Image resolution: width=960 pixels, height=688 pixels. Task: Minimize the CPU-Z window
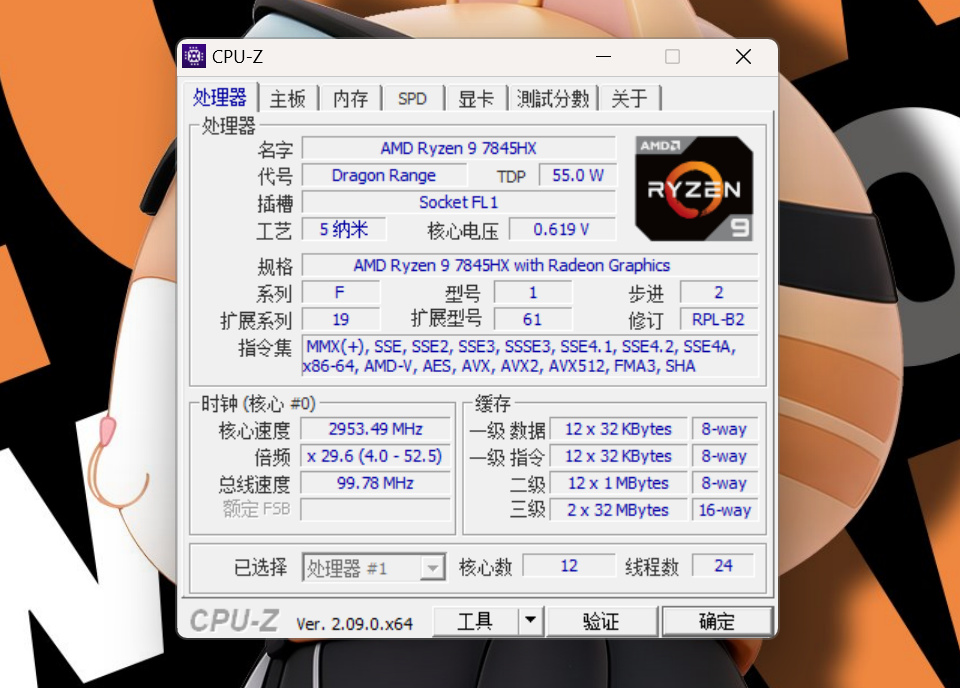pyautogui.click(x=604, y=57)
